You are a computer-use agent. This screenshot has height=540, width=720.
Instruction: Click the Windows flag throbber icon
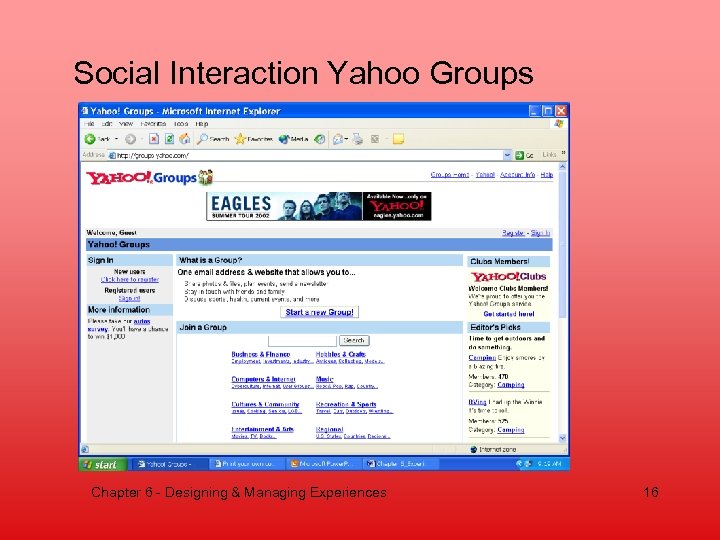click(558, 124)
